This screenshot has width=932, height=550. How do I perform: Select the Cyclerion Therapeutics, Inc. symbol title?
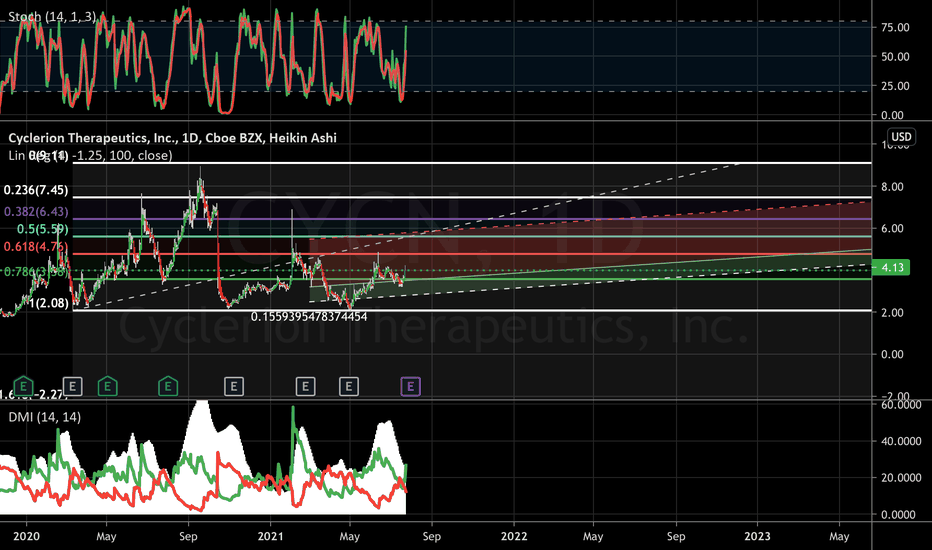point(172,138)
